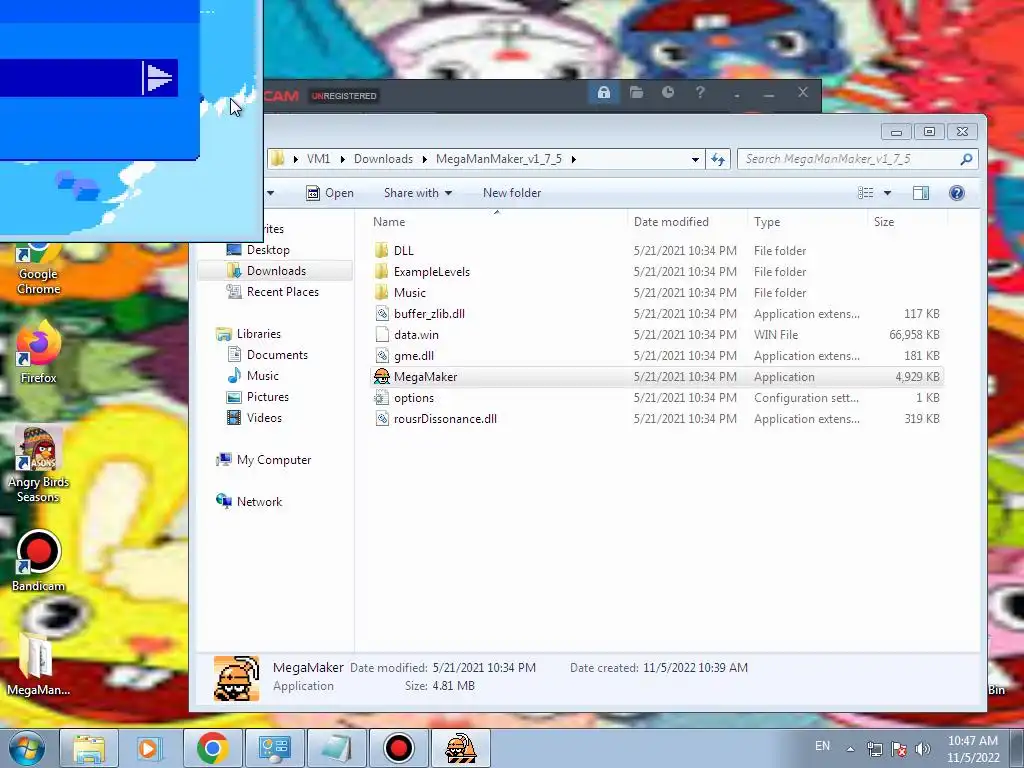Select the options configuration file
Image resolution: width=1024 pixels, height=768 pixels.
(x=413, y=398)
